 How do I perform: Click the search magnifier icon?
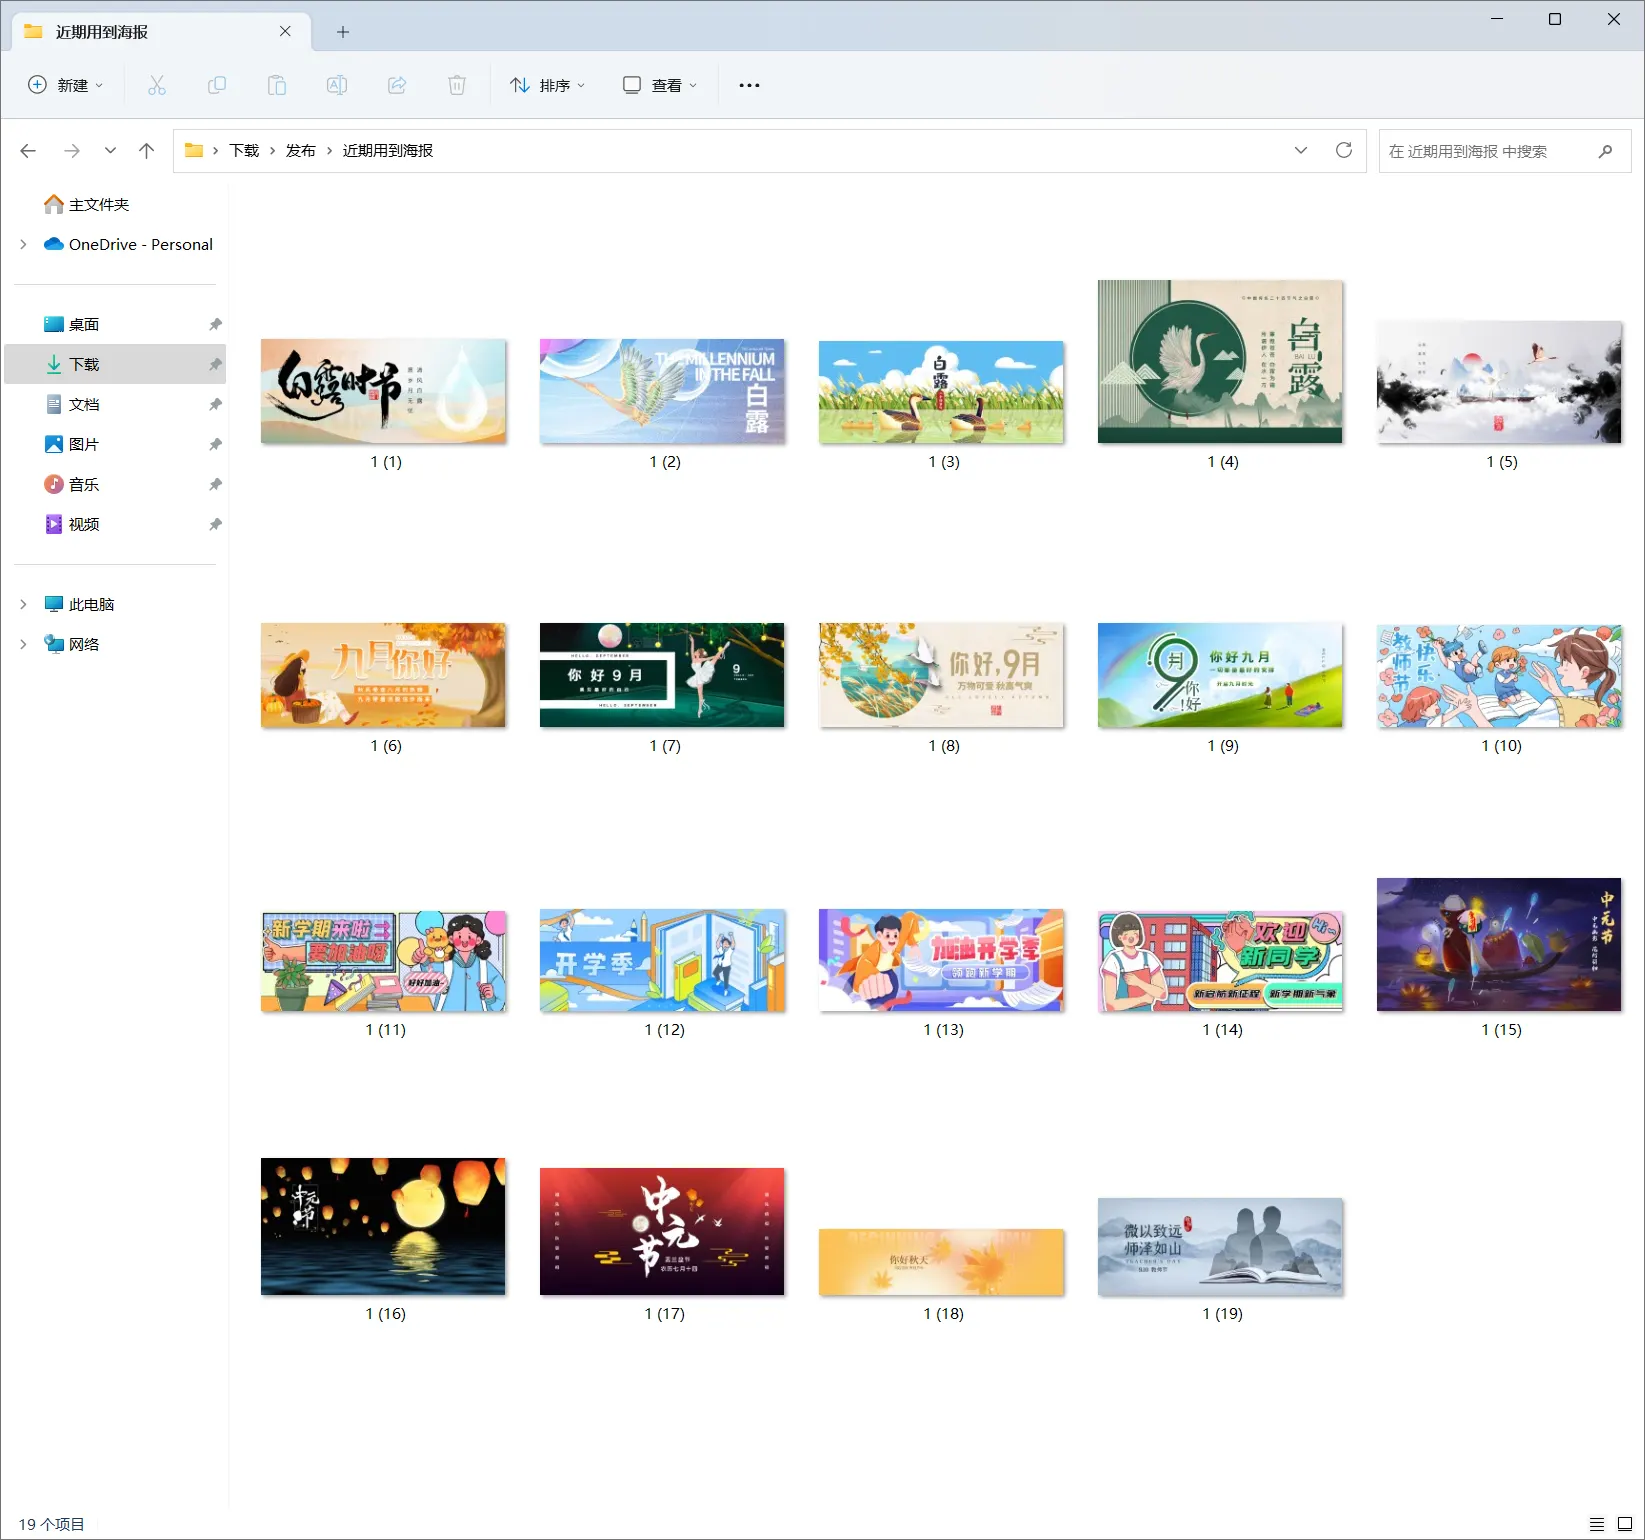(x=1605, y=151)
